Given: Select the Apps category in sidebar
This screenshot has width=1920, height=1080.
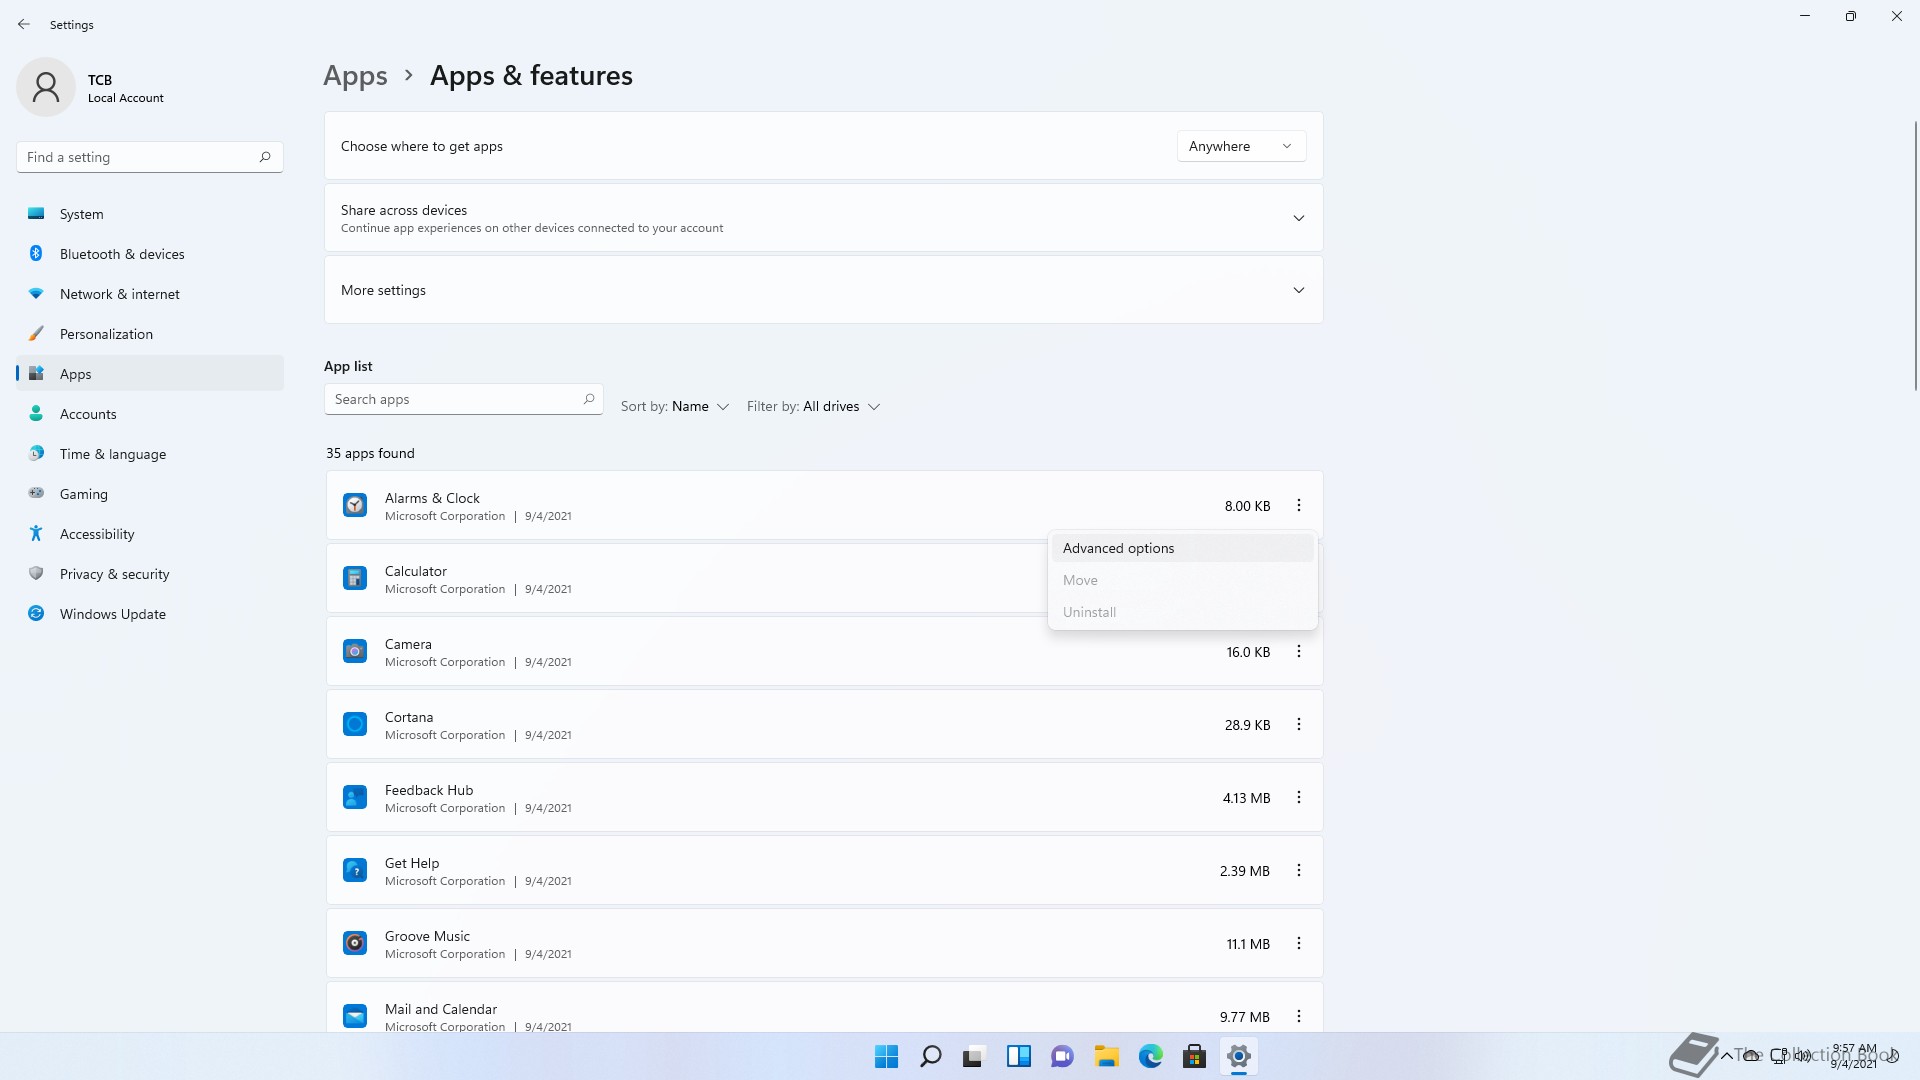Looking at the screenshot, I should point(150,374).
